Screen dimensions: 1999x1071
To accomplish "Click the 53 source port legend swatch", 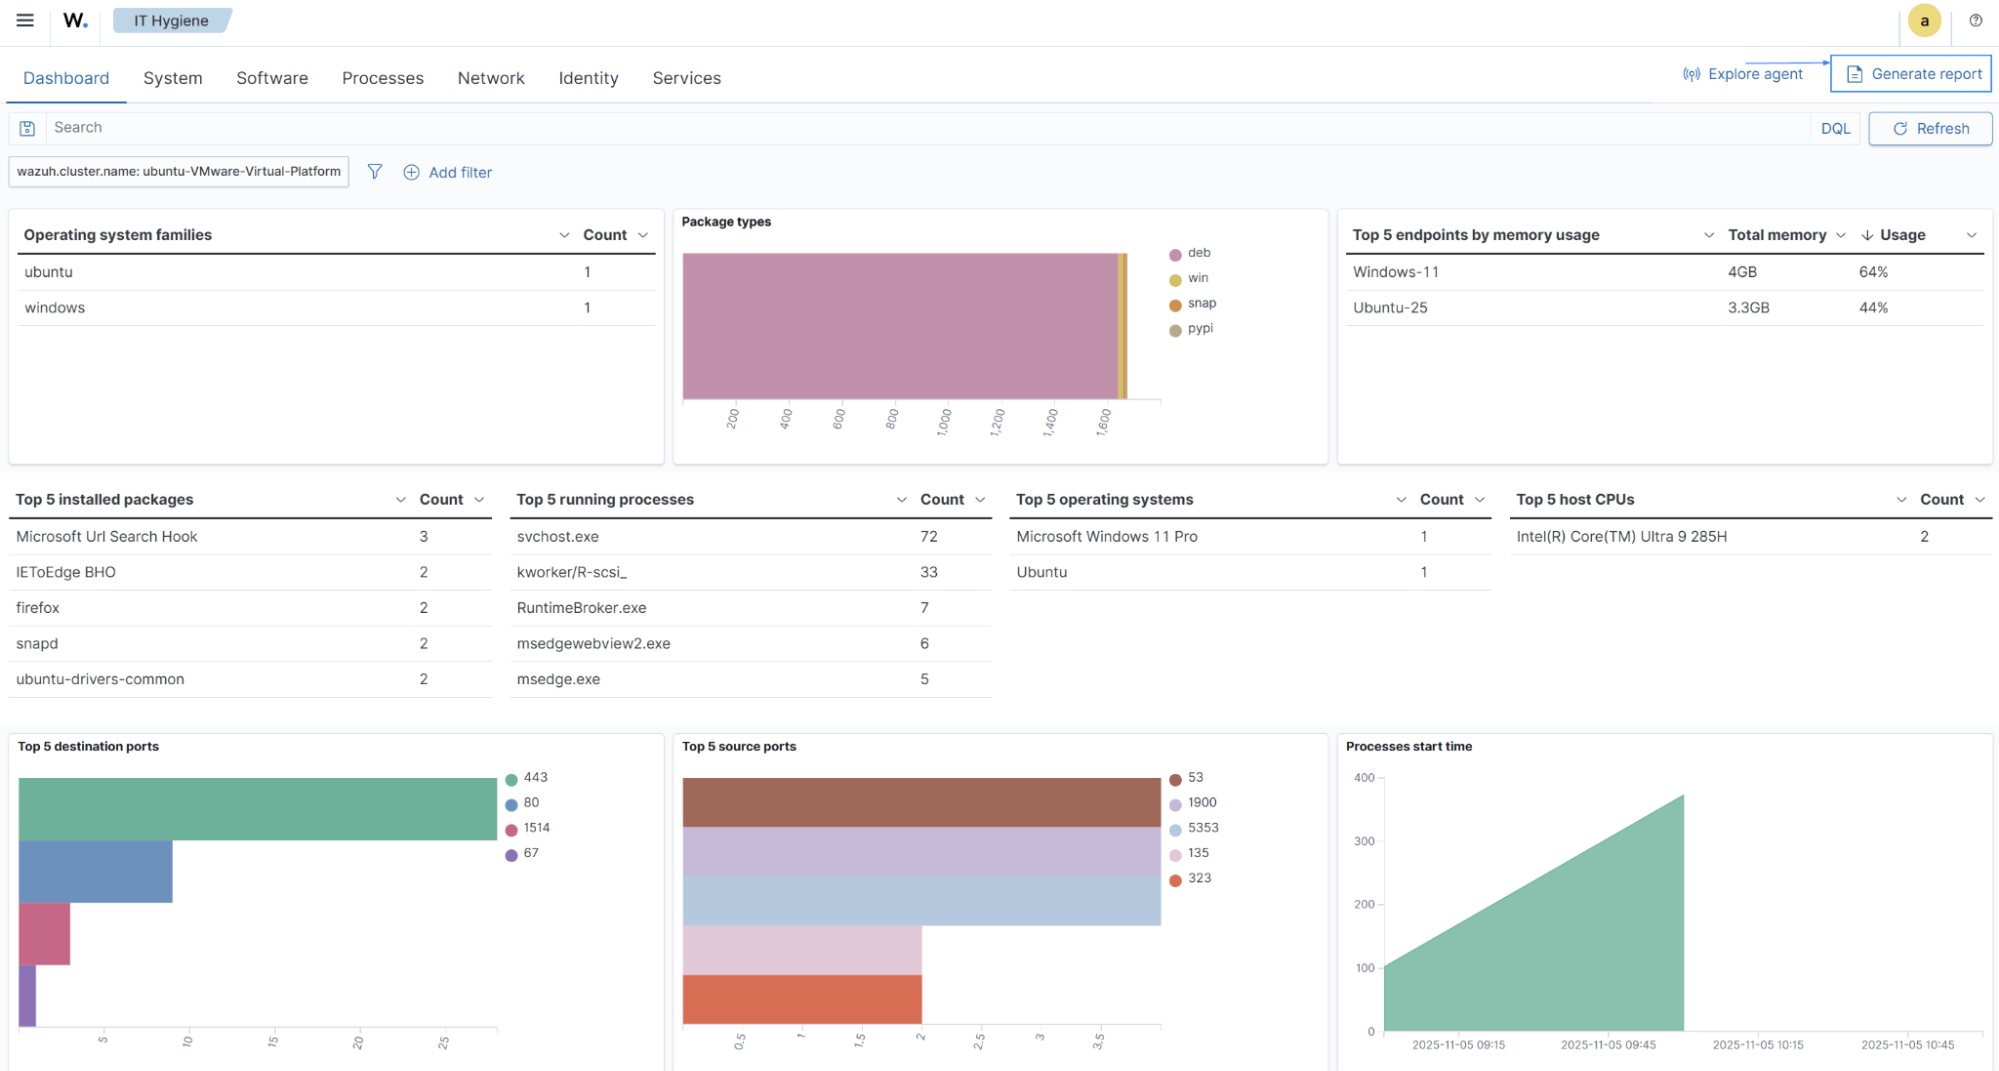I will tap(1176, 779).
